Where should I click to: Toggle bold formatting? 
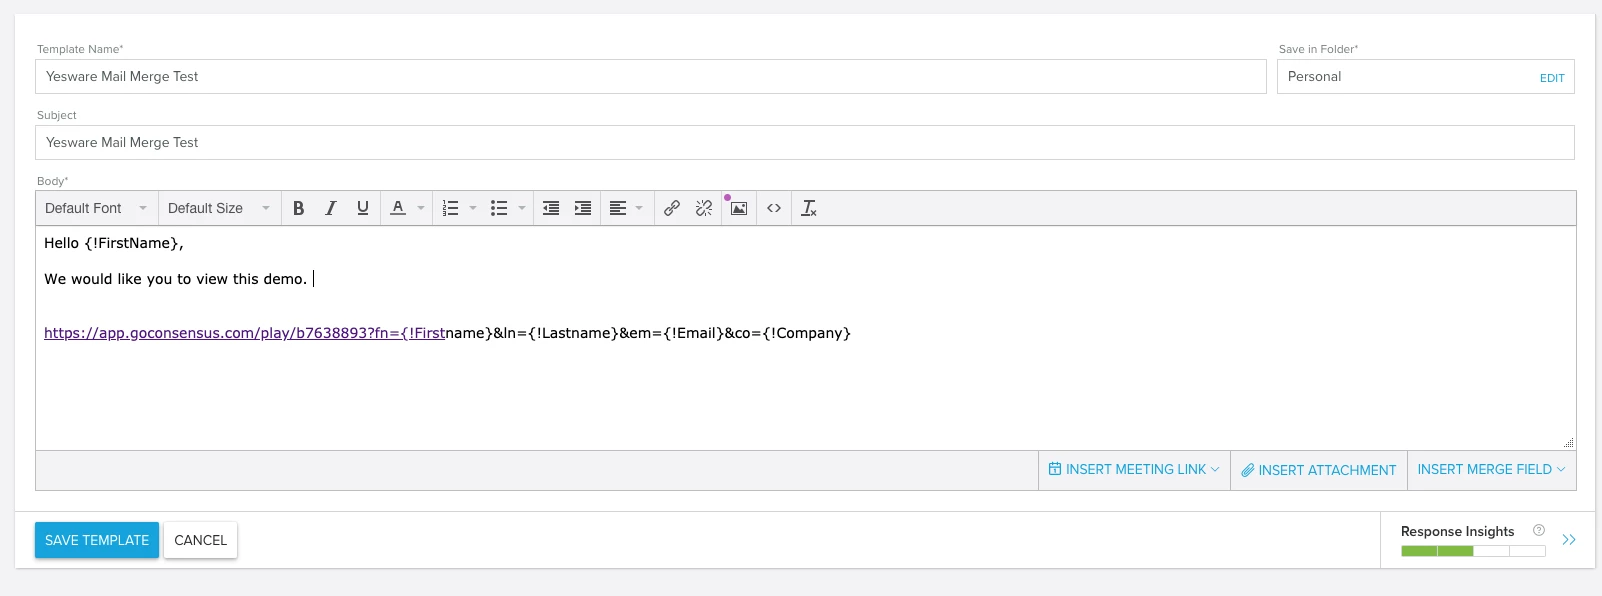[x=298, y=208]
